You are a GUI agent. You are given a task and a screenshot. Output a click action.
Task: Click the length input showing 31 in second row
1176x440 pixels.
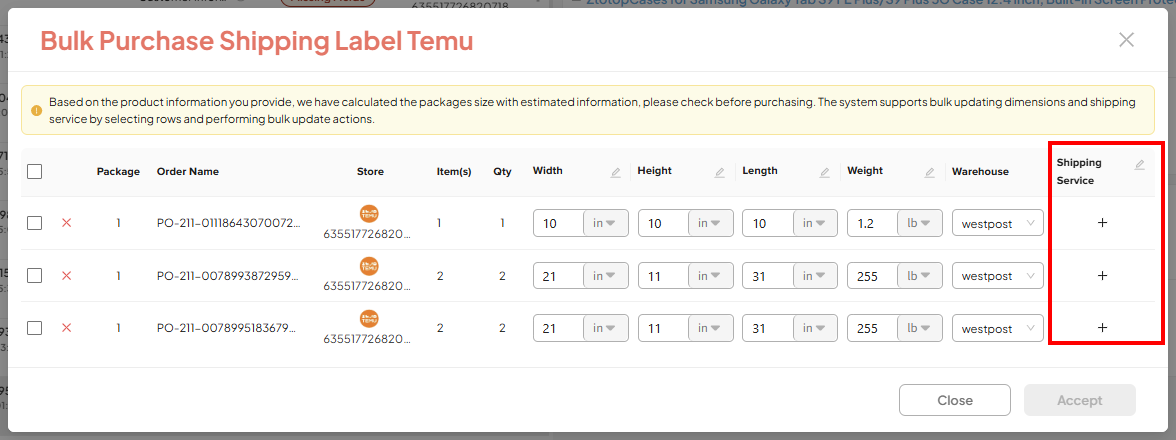coord(767,275)
